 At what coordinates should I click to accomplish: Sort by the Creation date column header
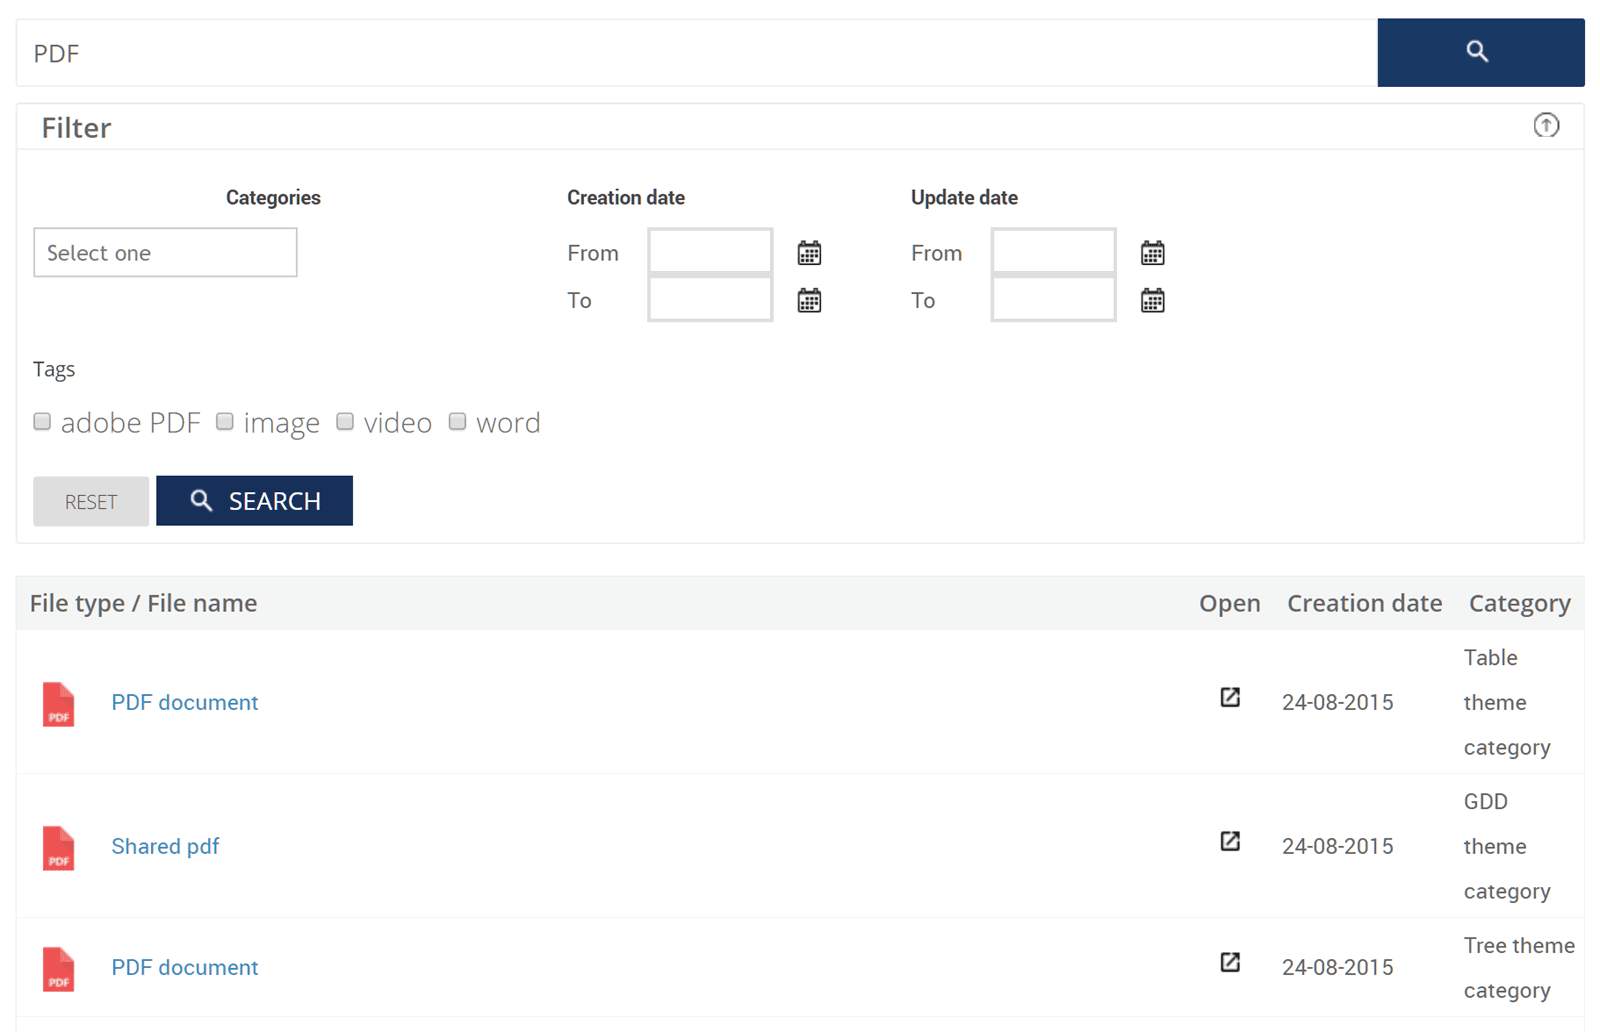1363,603
